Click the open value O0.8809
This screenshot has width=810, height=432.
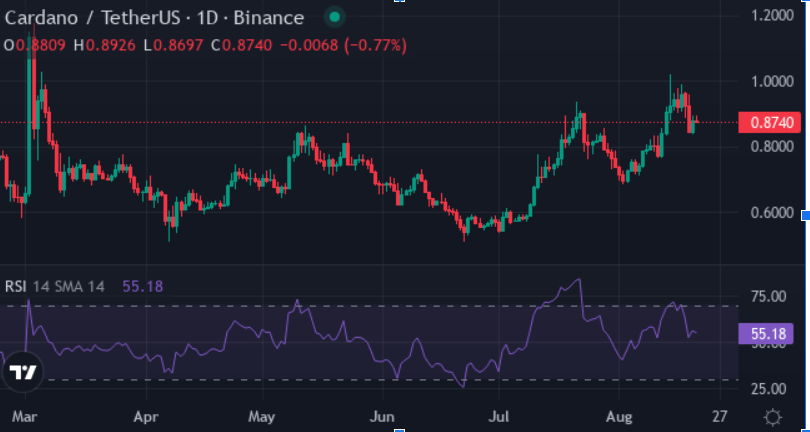click(x=35, y=45)
